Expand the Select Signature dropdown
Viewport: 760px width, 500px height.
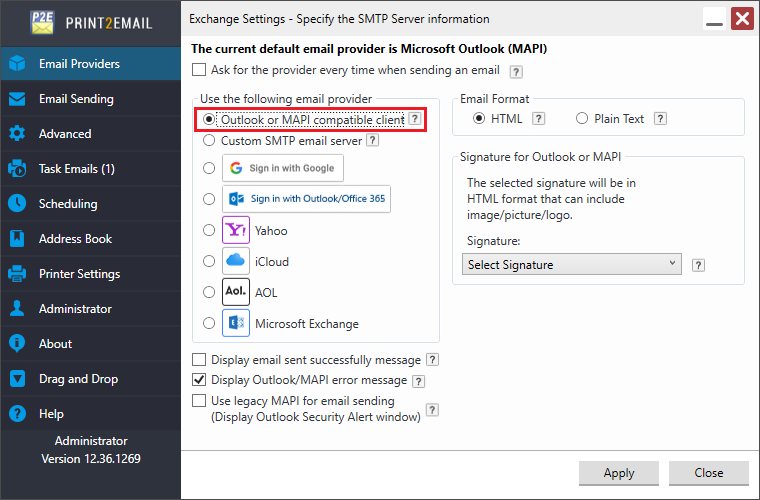[572, 265]
